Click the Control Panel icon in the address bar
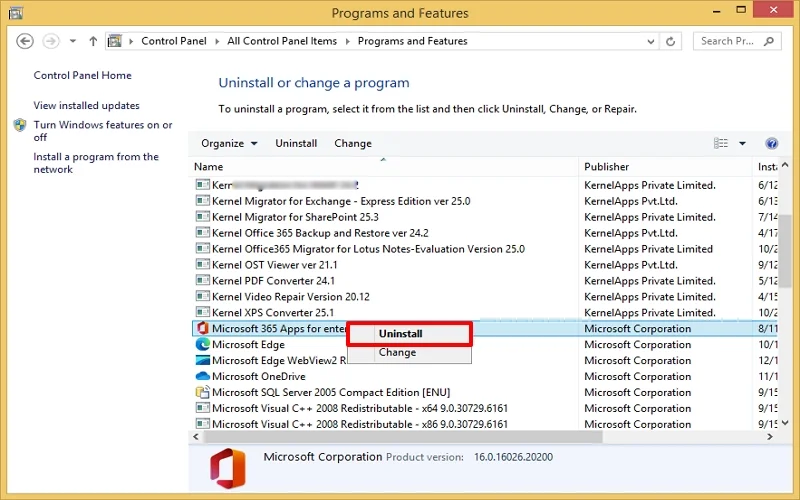Screen dimensions: 800x500 pyautogui.click(x=115, y=41)
